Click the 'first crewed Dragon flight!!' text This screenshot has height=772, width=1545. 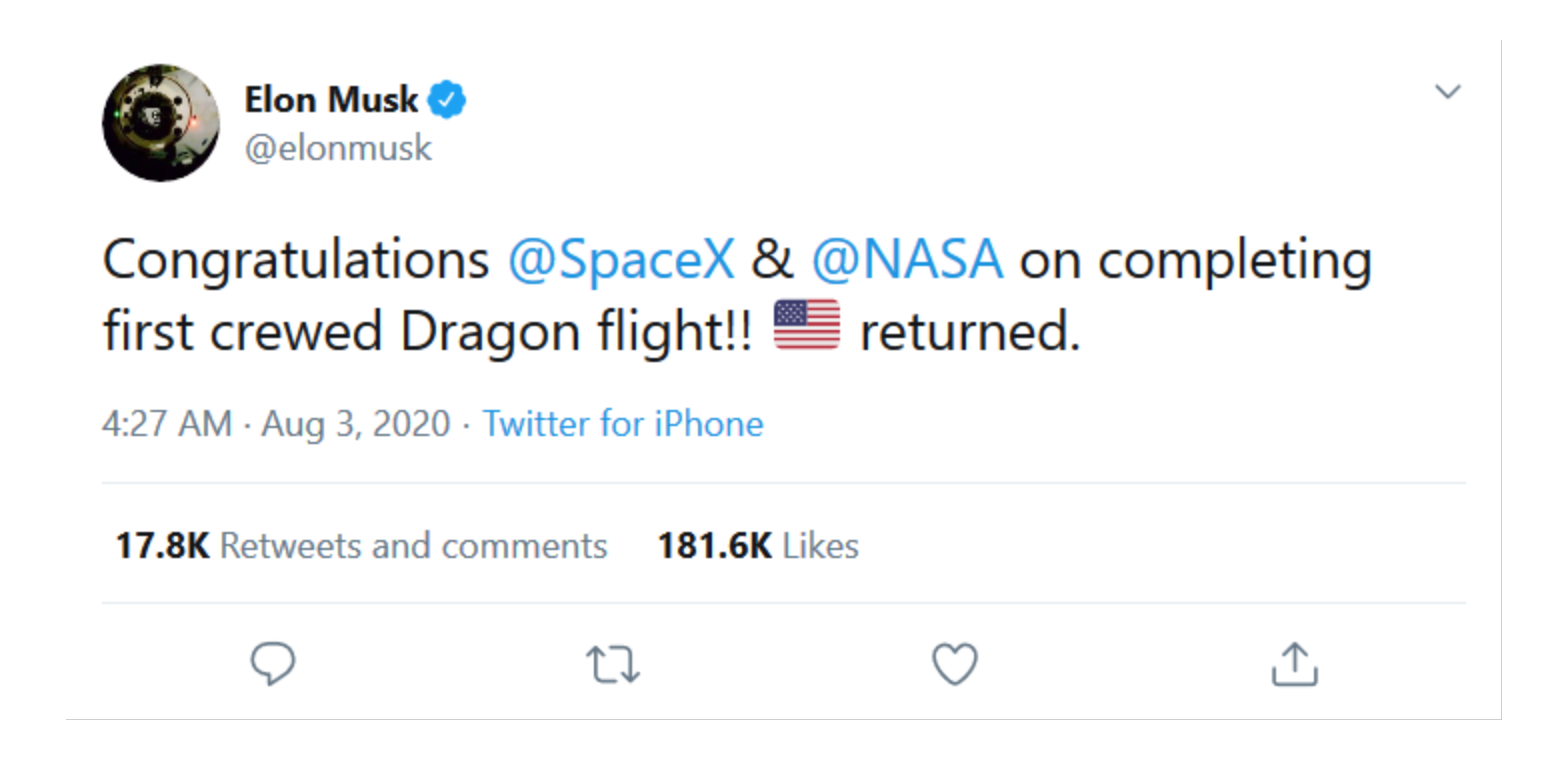(x=427, y=333)
